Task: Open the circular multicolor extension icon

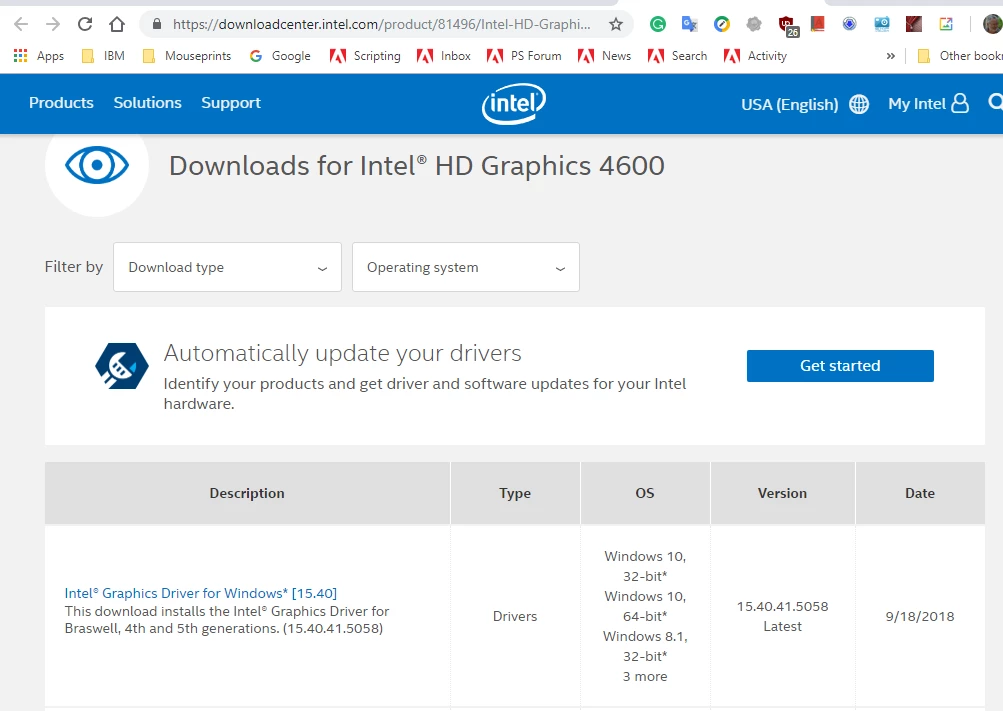Action: (722, 24)
